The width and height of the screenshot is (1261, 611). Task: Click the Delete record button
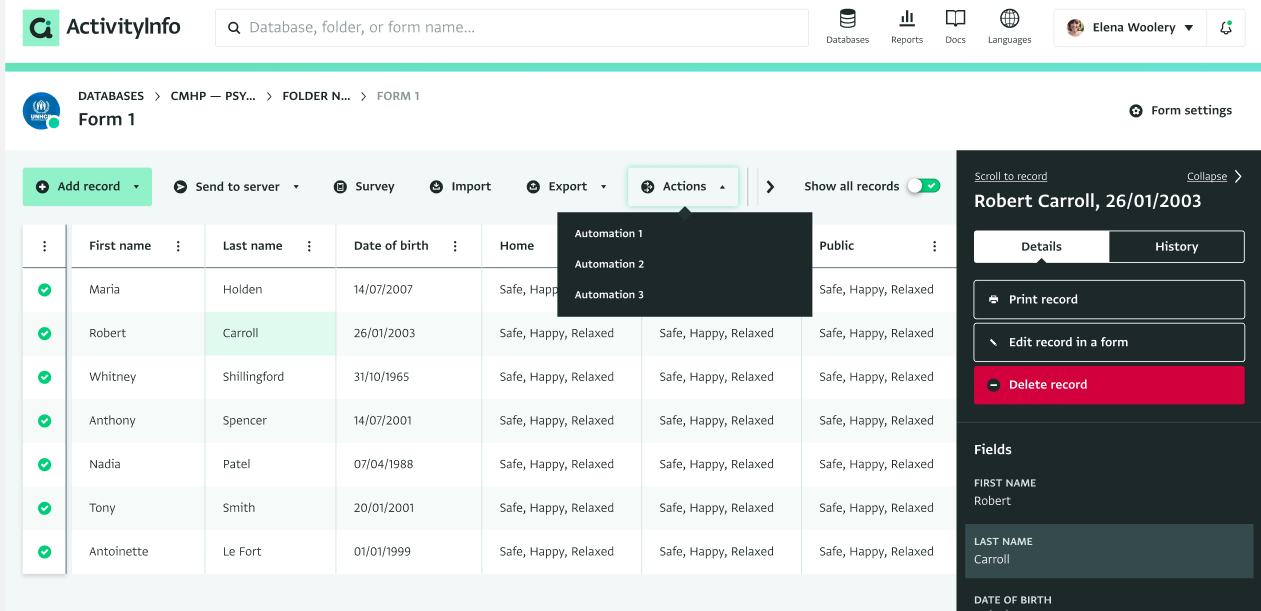[1109, 385]
